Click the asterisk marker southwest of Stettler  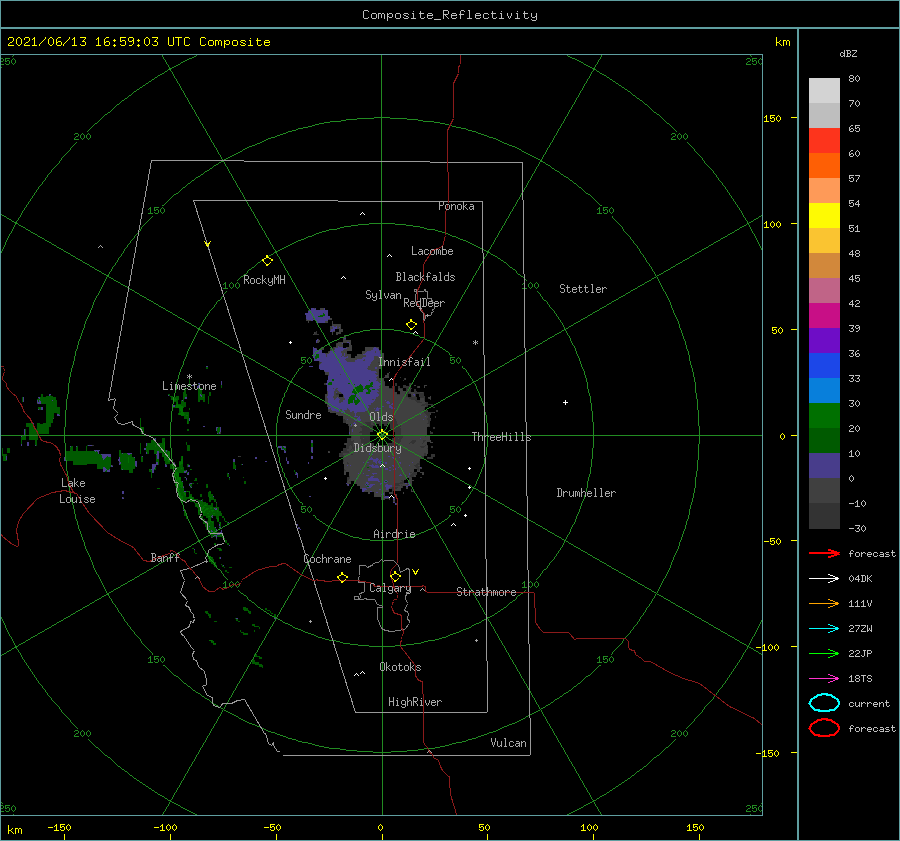(475, 343)
